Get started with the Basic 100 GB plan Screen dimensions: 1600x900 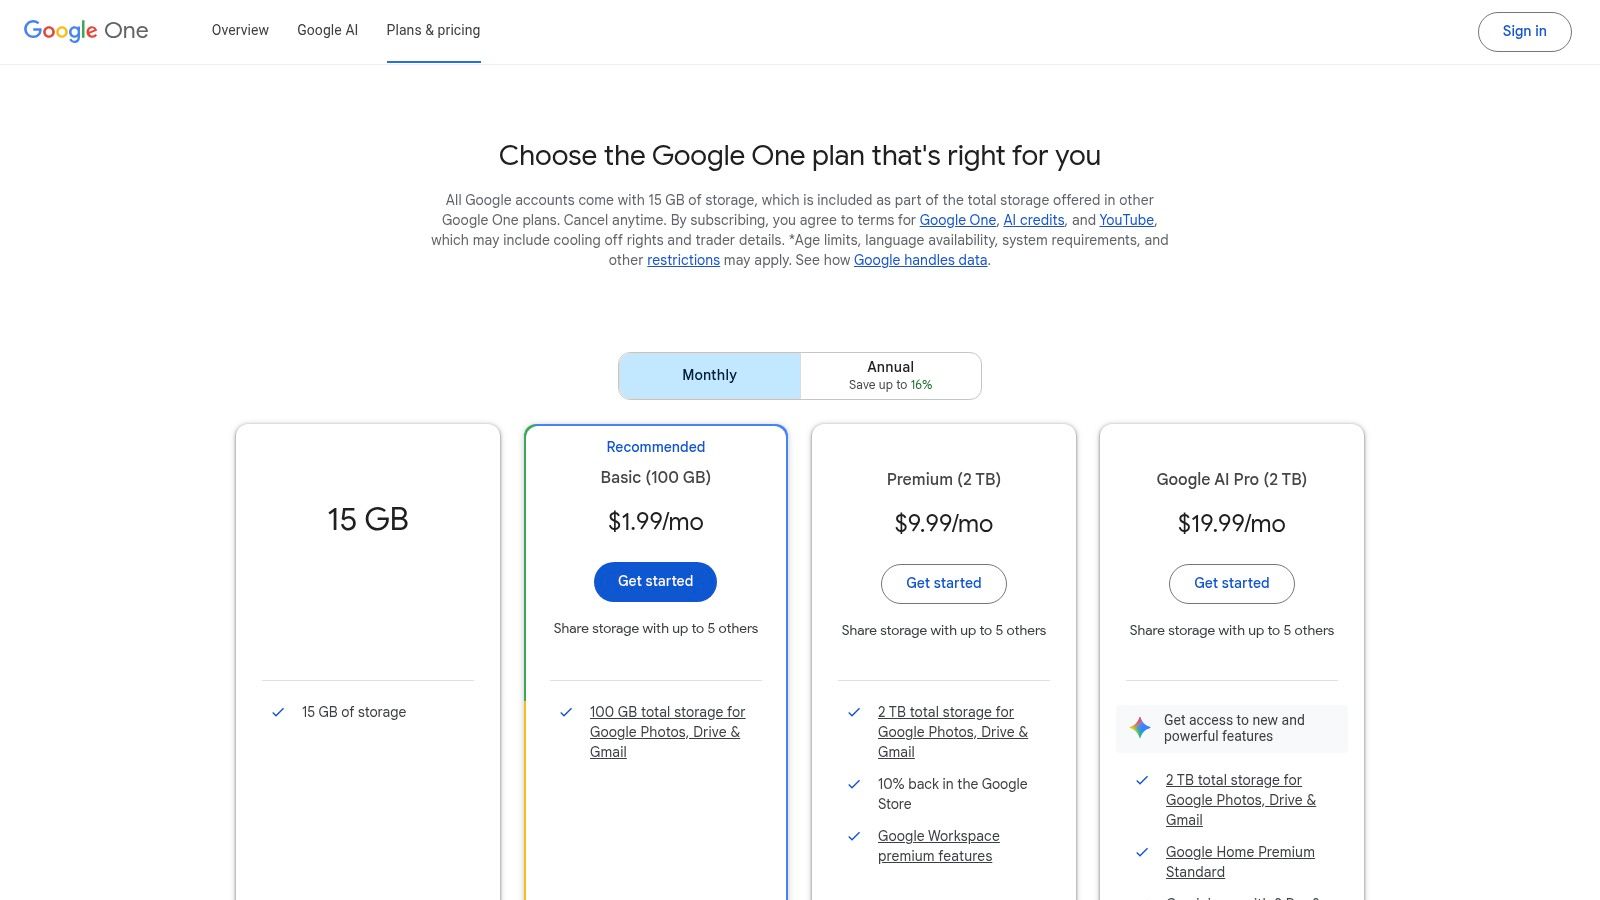pyautogui.click(x=655, y=581)
